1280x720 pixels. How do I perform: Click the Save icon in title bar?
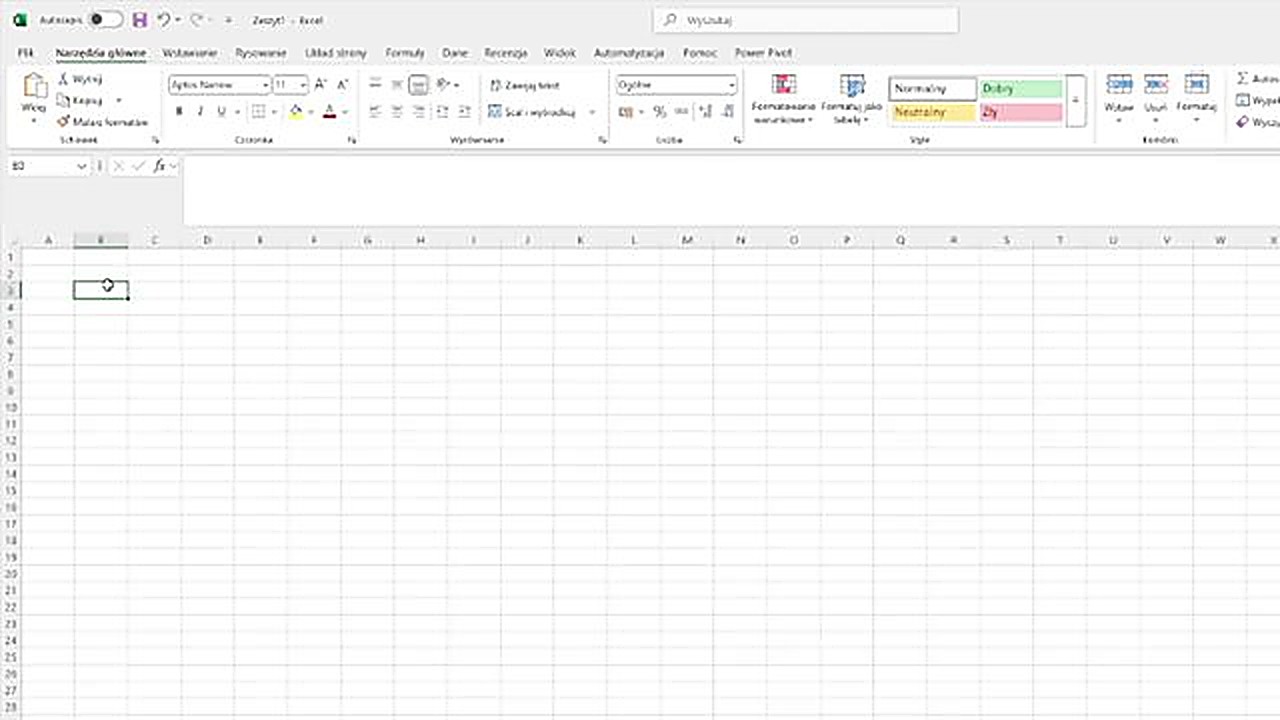tap(139, 20)
